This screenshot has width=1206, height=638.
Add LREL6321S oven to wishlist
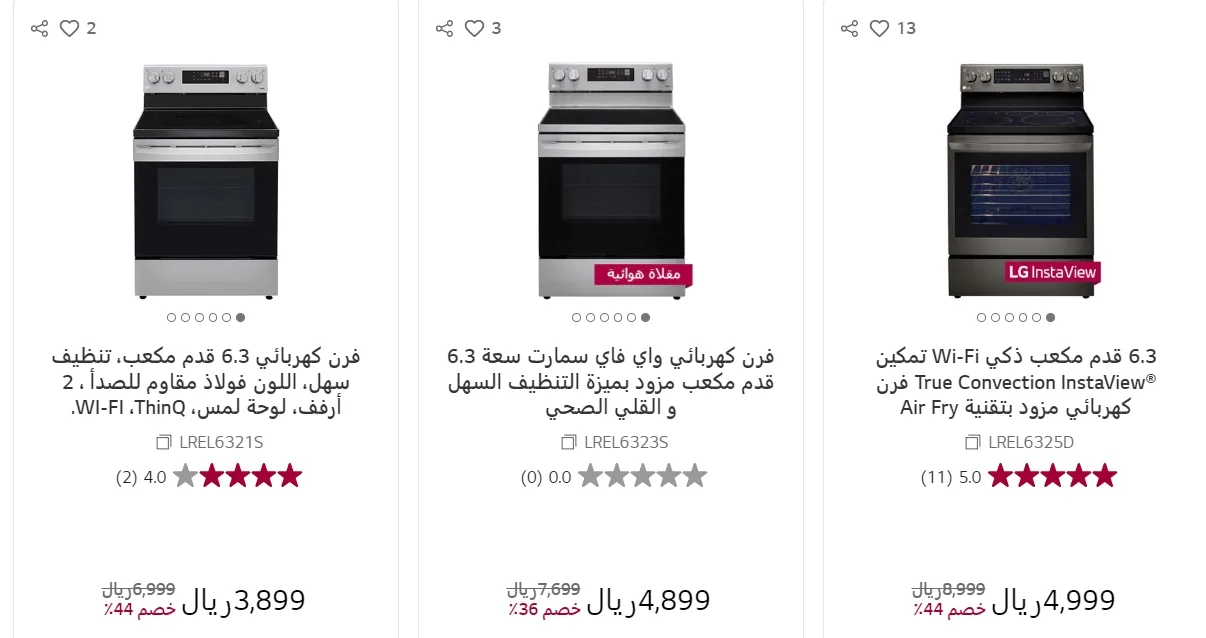pyautogui.click(x=69, y=28)
